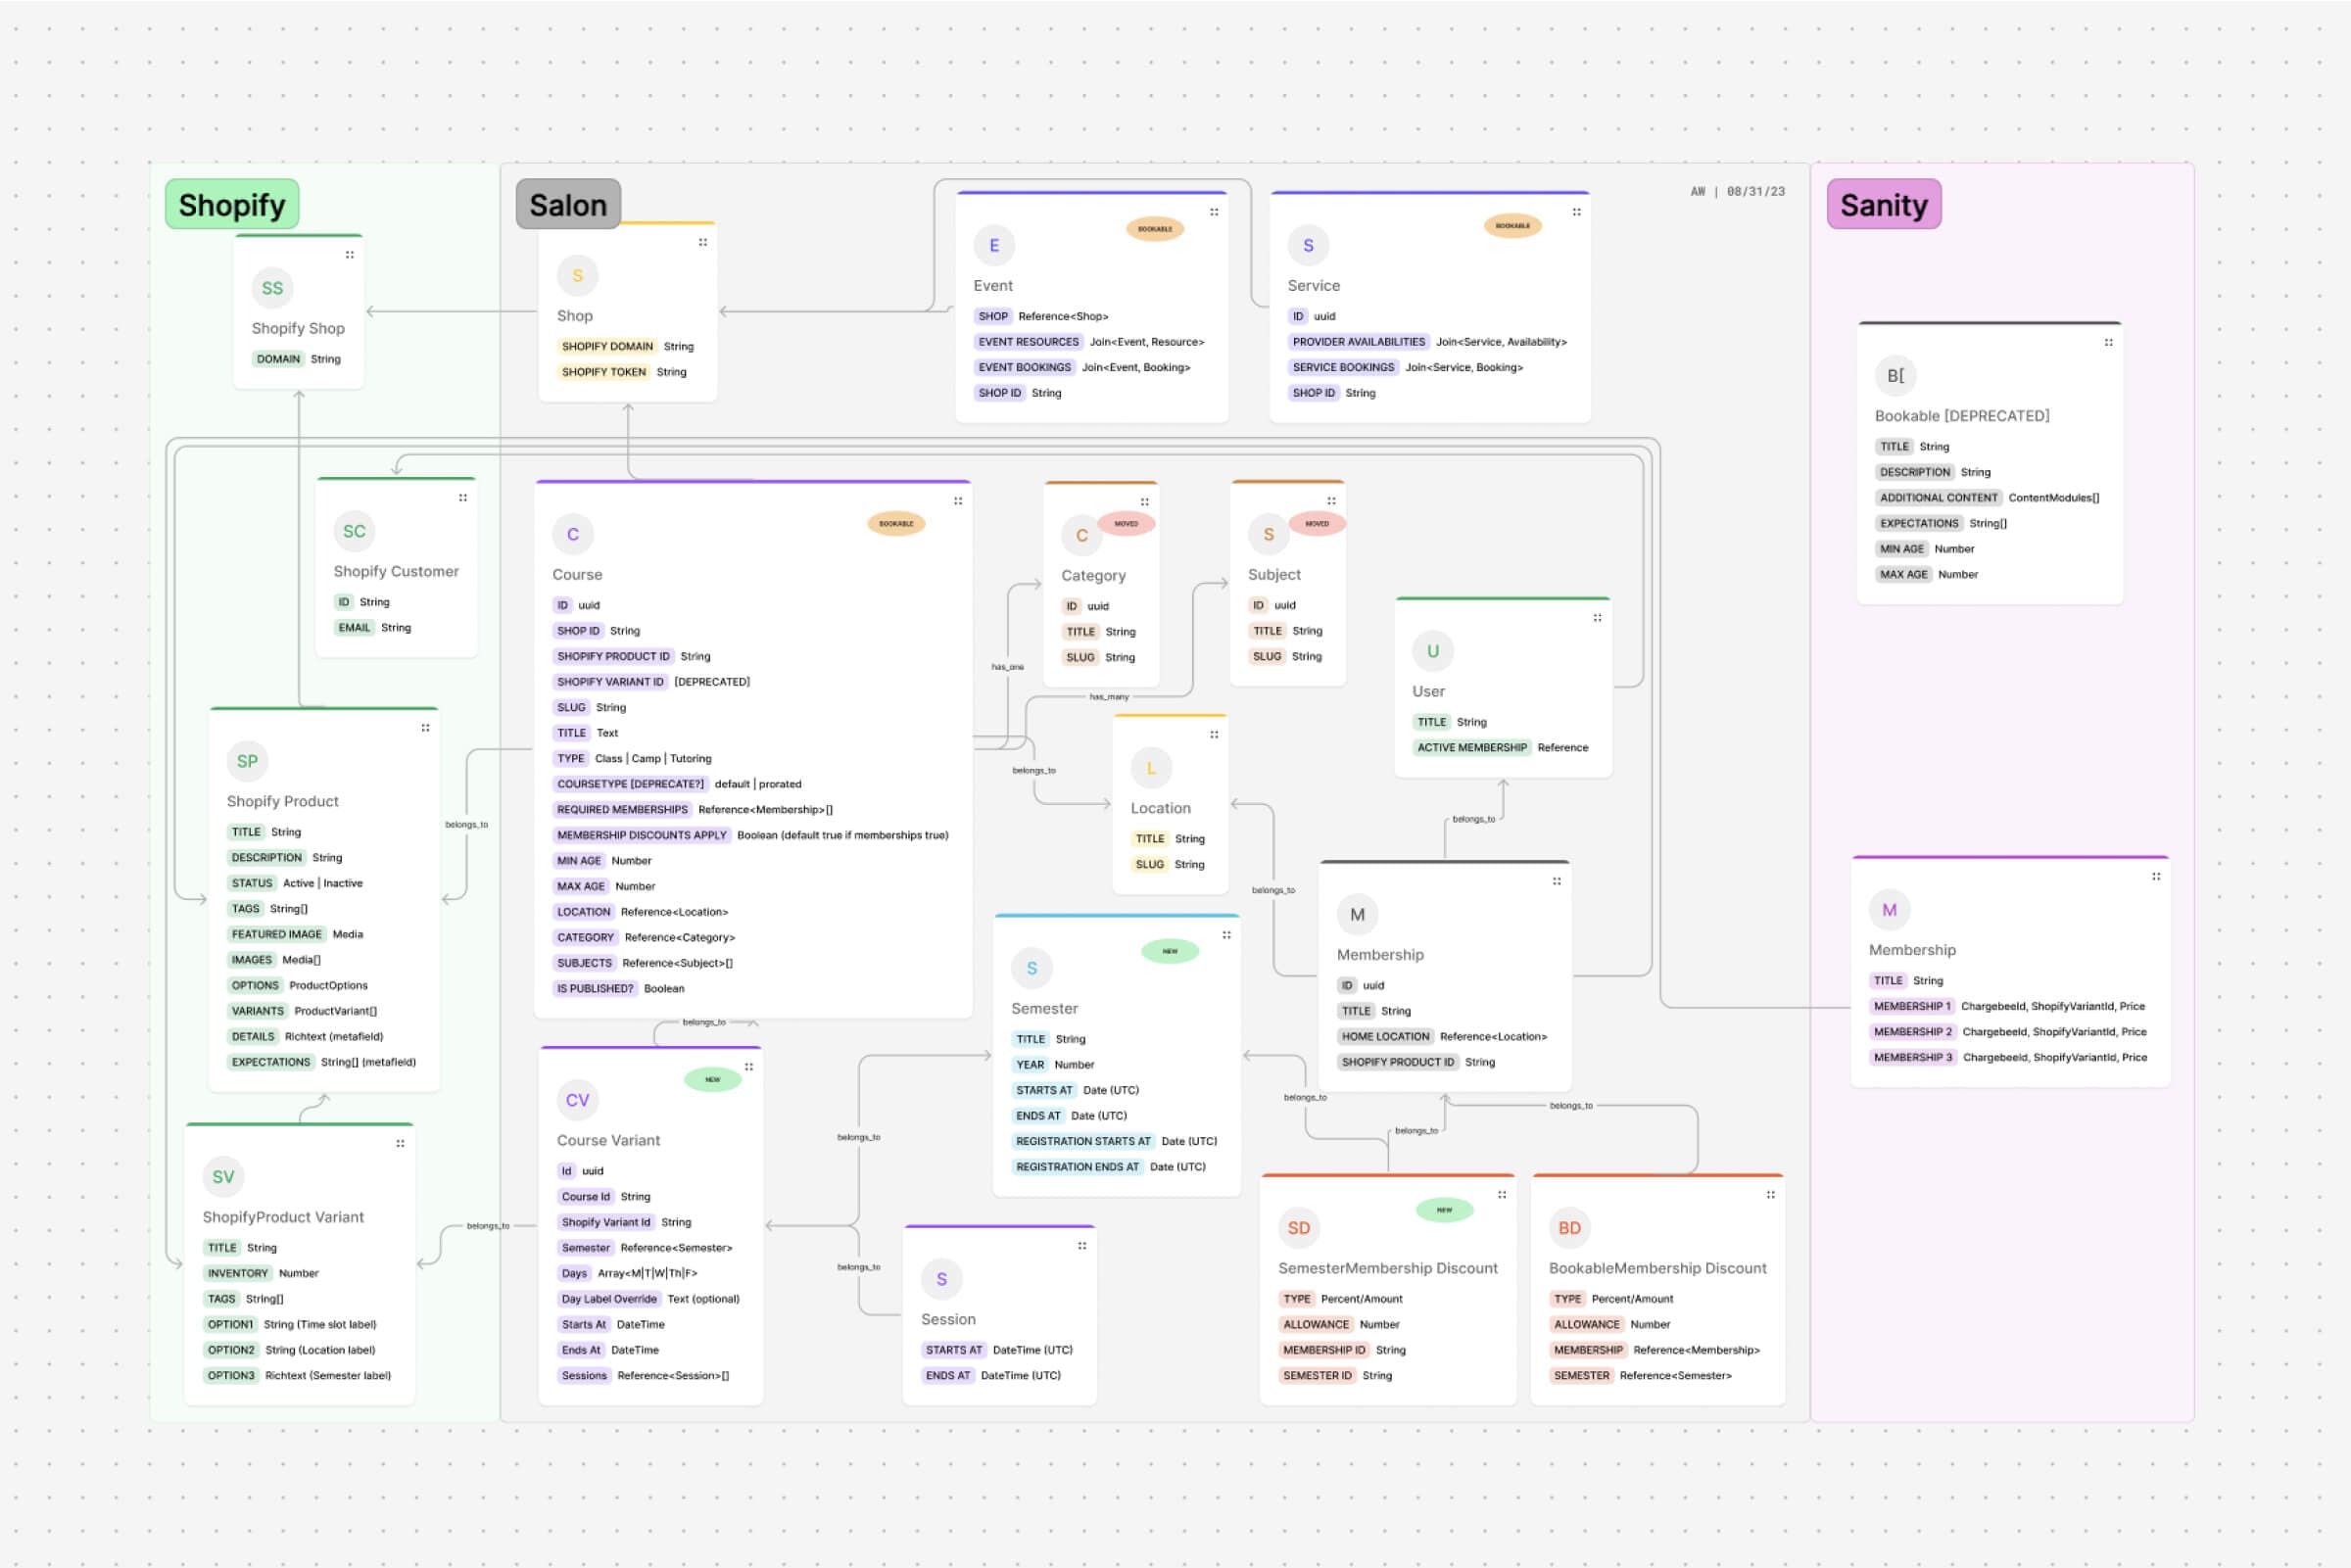Click the SP avatar on Shopify Product card
This screenshot has height=1568, width=2351.
[247, 761]
